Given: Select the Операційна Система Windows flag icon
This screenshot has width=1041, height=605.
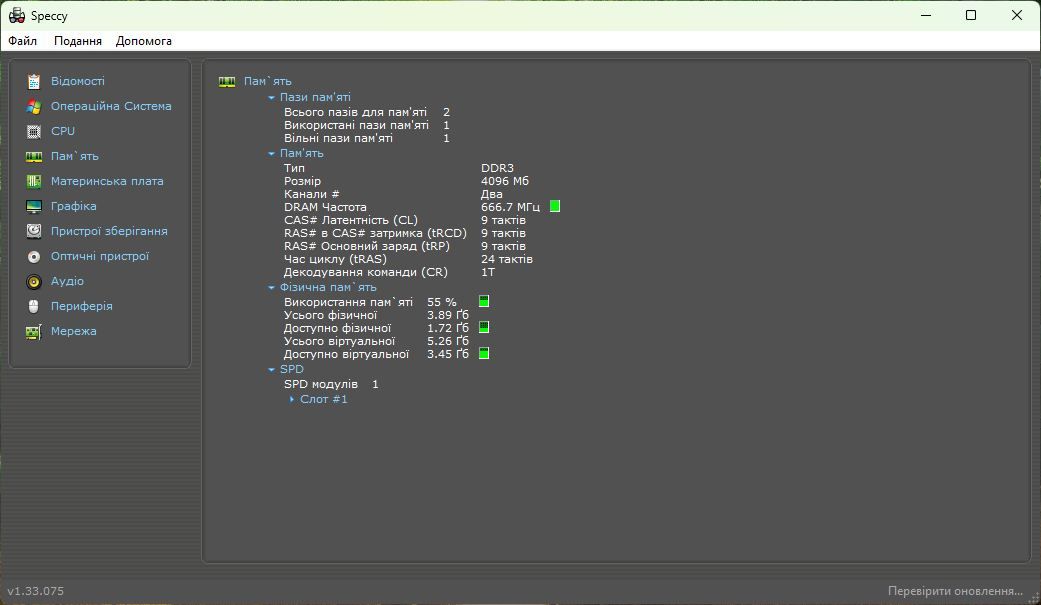Looking at the screenshot, I should click(34, 106).
